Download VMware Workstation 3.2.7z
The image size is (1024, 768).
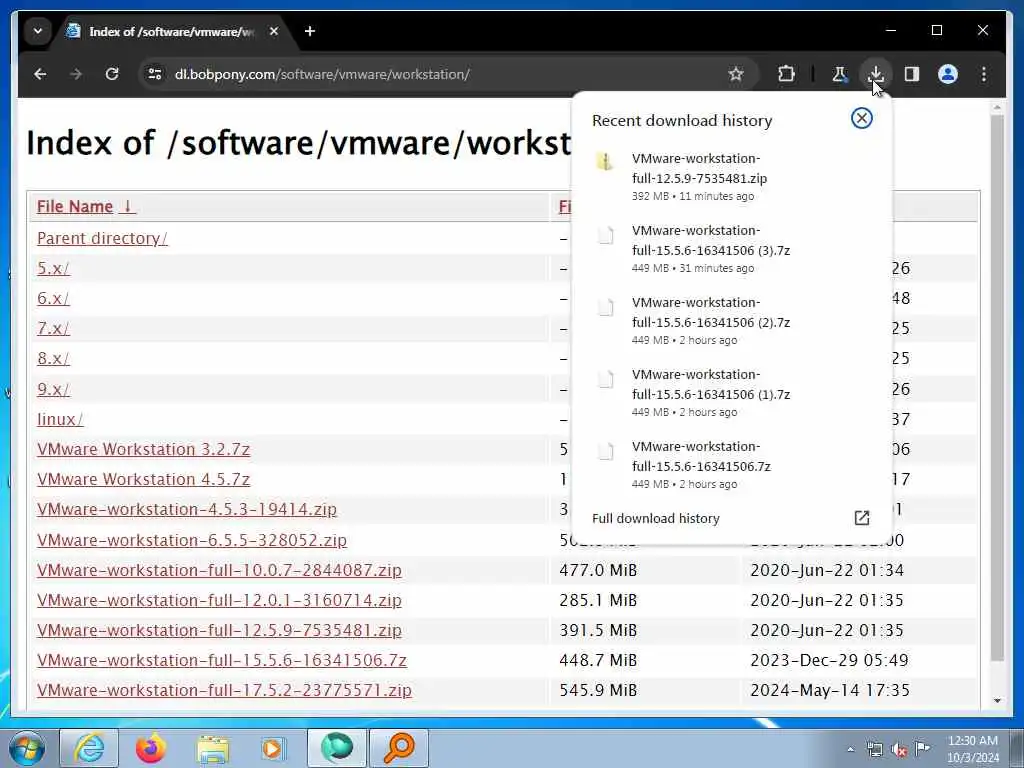(x=144, y=449)
